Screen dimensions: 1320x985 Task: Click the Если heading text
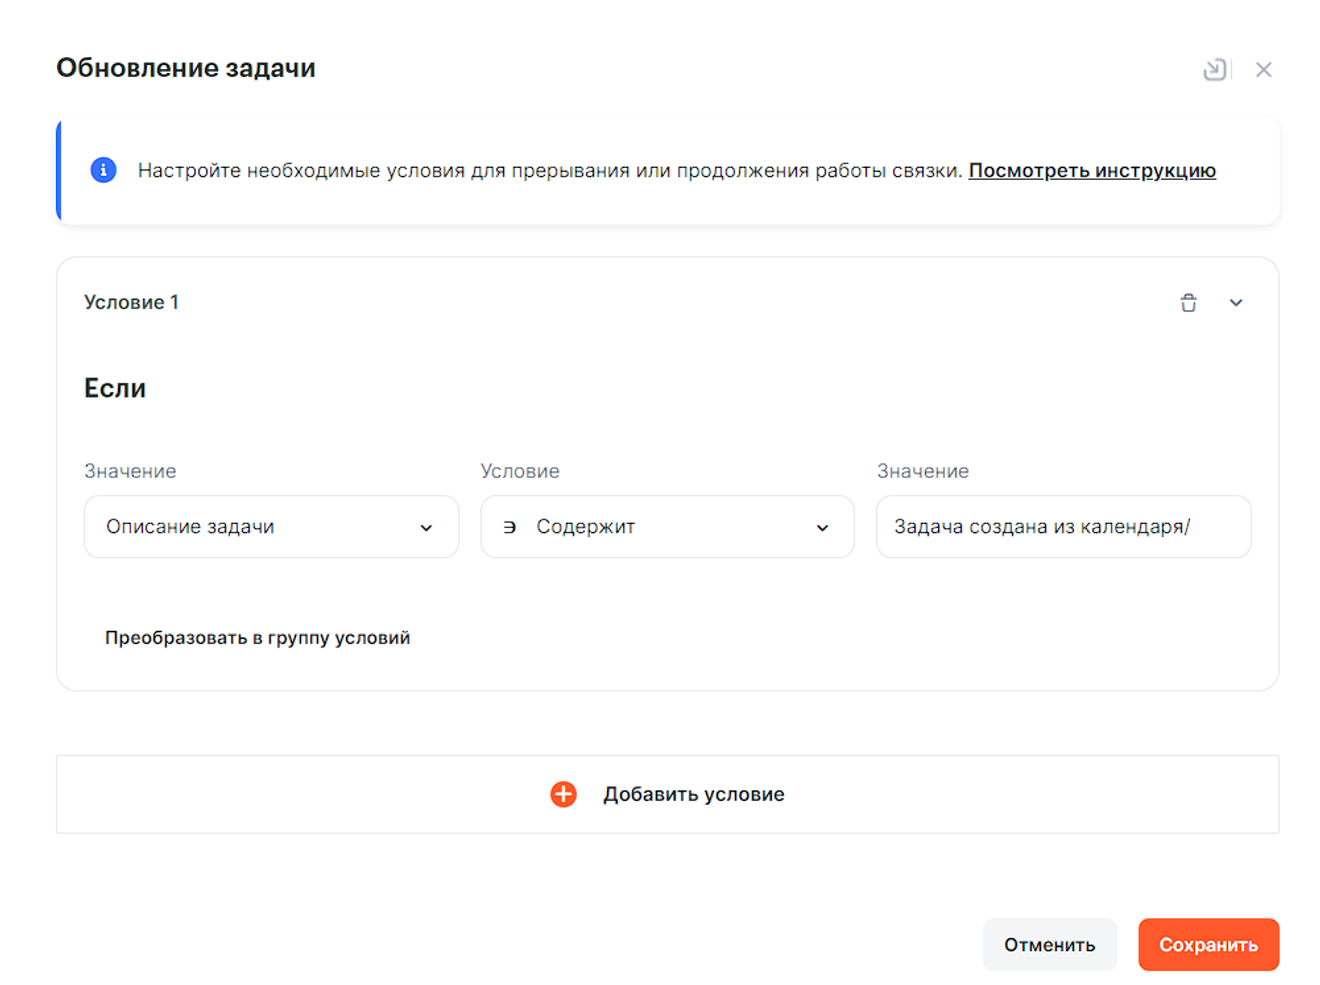click(x=115, y=388)
